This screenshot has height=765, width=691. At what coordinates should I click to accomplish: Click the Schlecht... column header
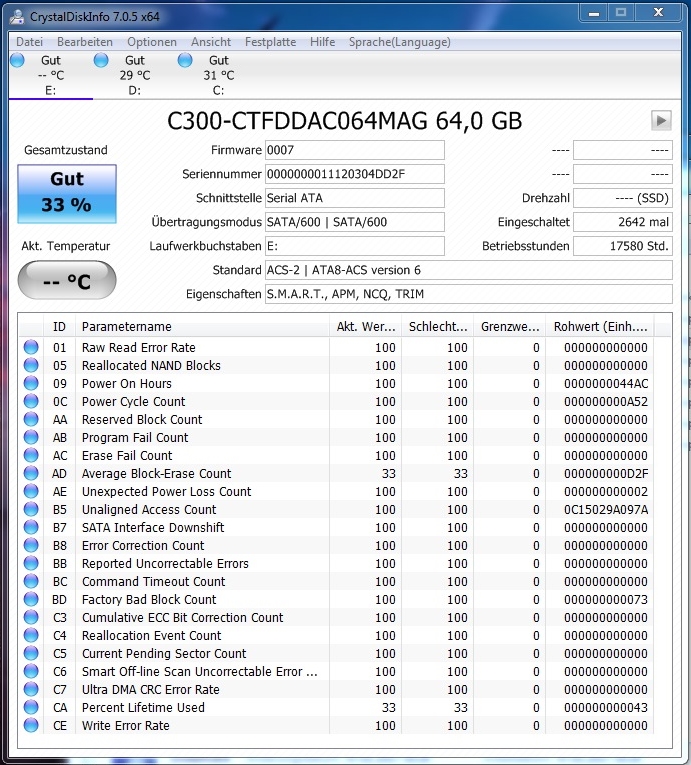tap(438, 326)
